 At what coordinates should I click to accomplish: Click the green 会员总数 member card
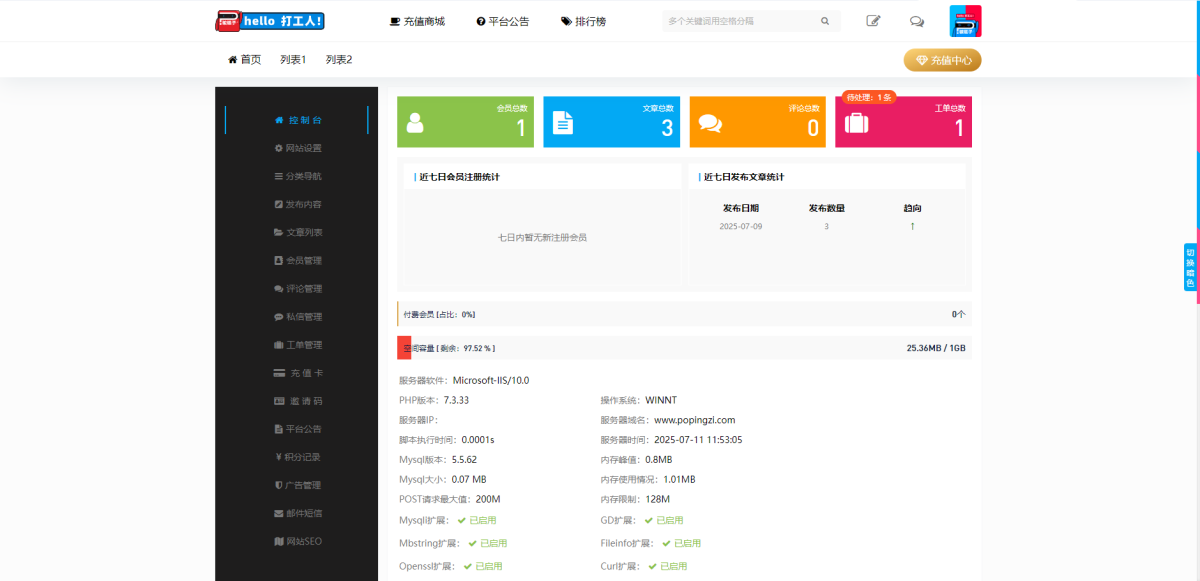(x=465, y=122)
